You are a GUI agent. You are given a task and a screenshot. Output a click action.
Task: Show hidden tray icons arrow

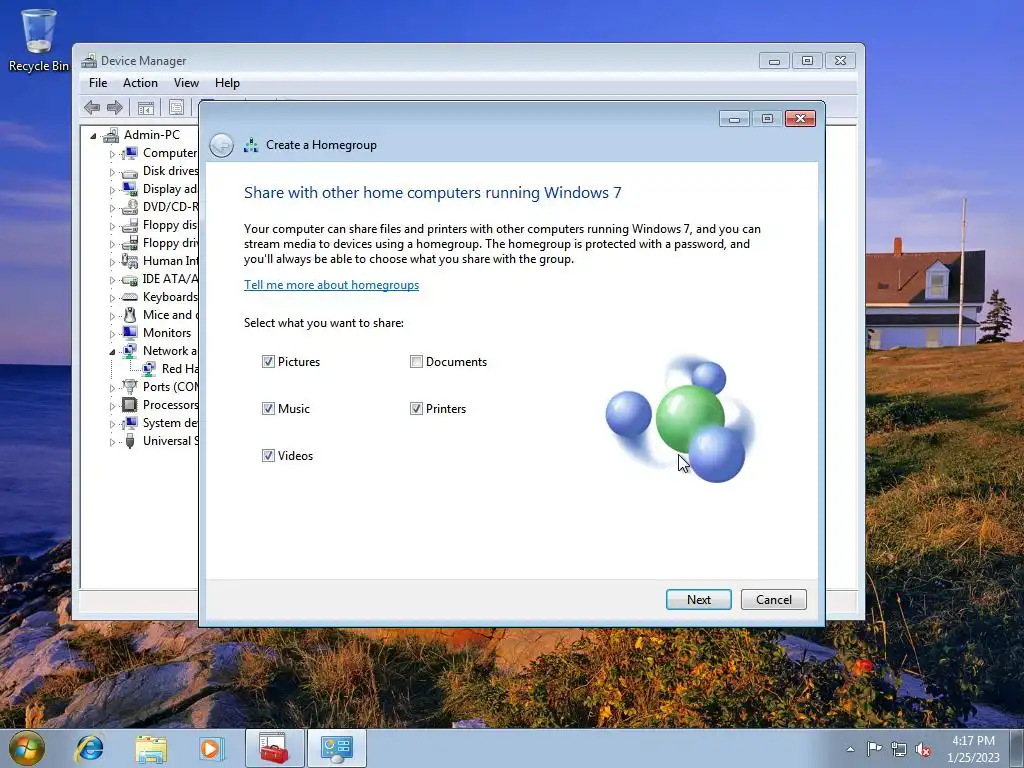click(850, 749)
